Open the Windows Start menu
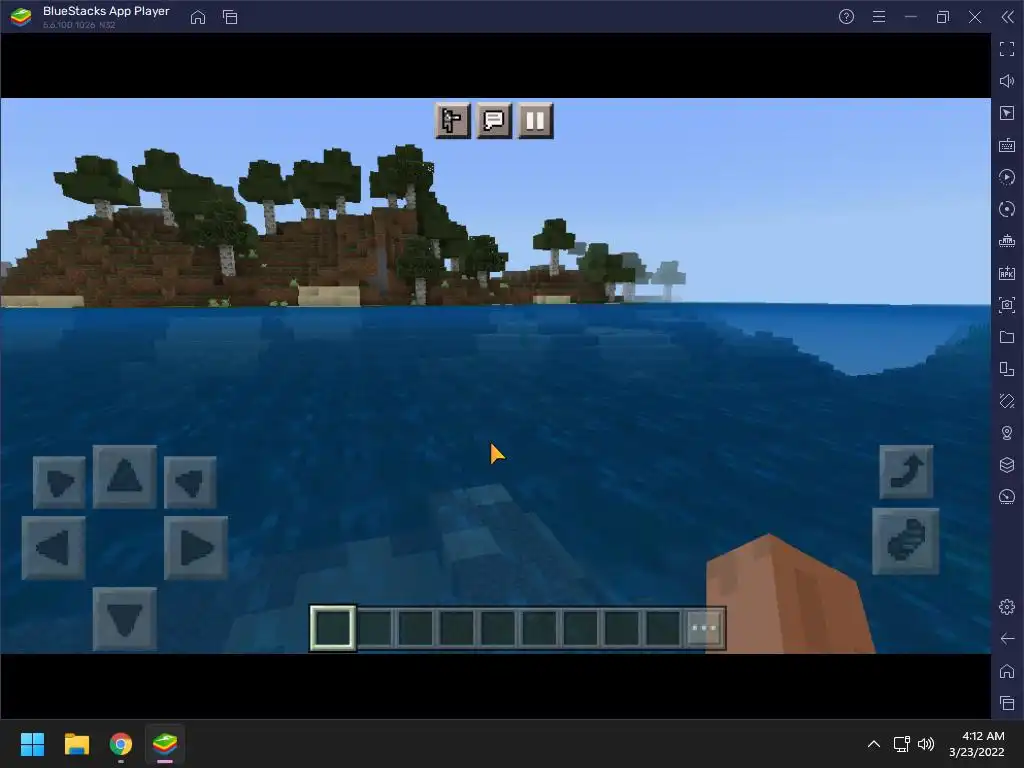The image size is (1024, 768). [32, 744]
